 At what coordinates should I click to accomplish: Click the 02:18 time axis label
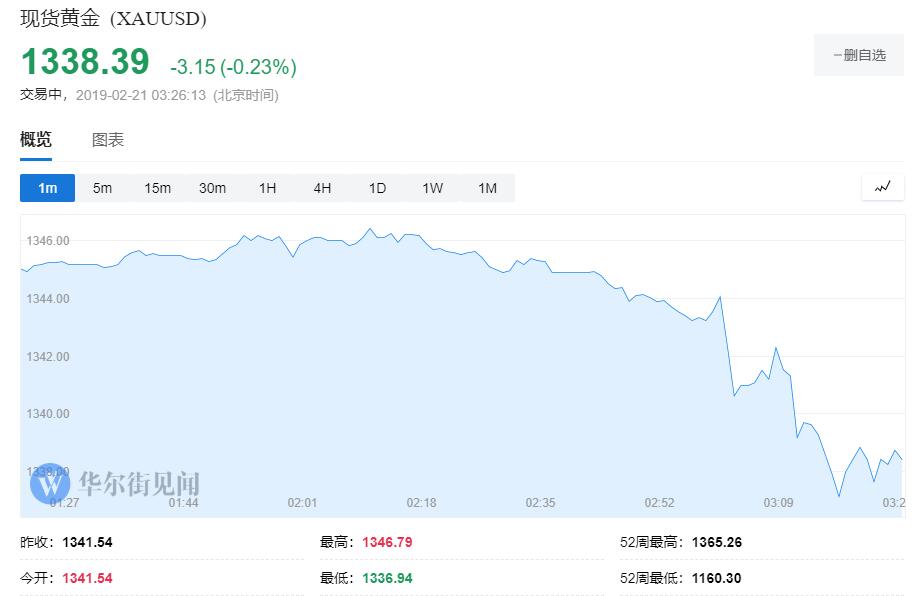tap(421, 502)
